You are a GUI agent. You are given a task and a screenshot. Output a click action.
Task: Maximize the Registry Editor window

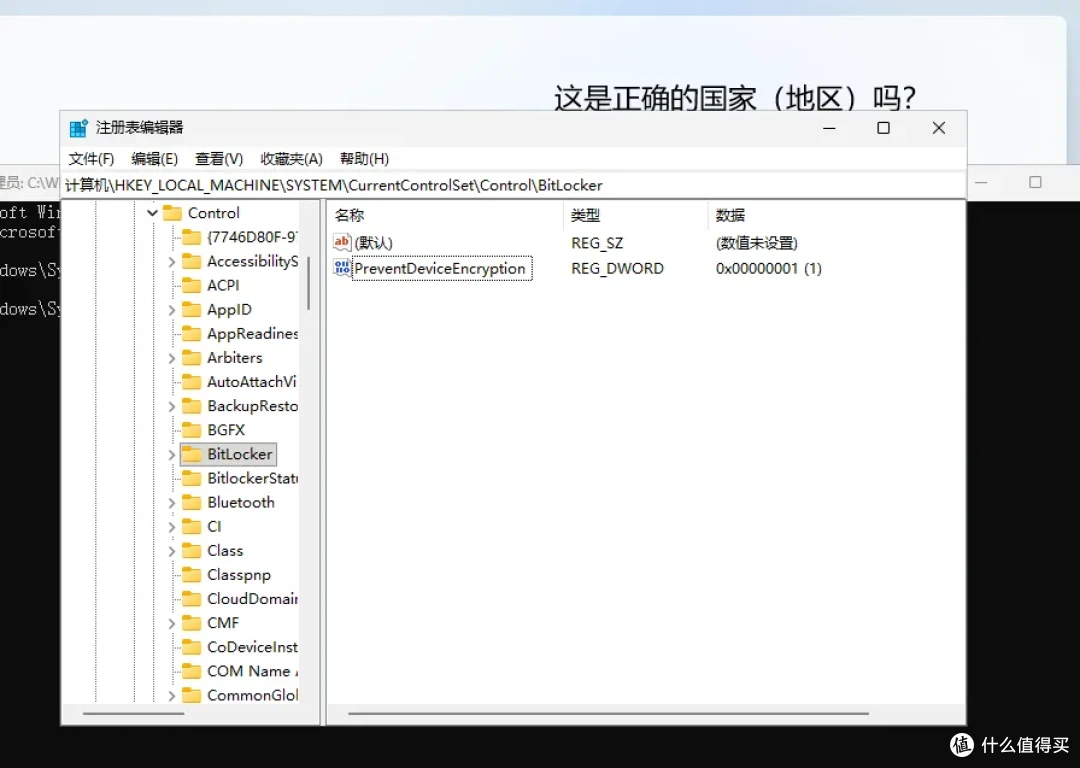883,128
